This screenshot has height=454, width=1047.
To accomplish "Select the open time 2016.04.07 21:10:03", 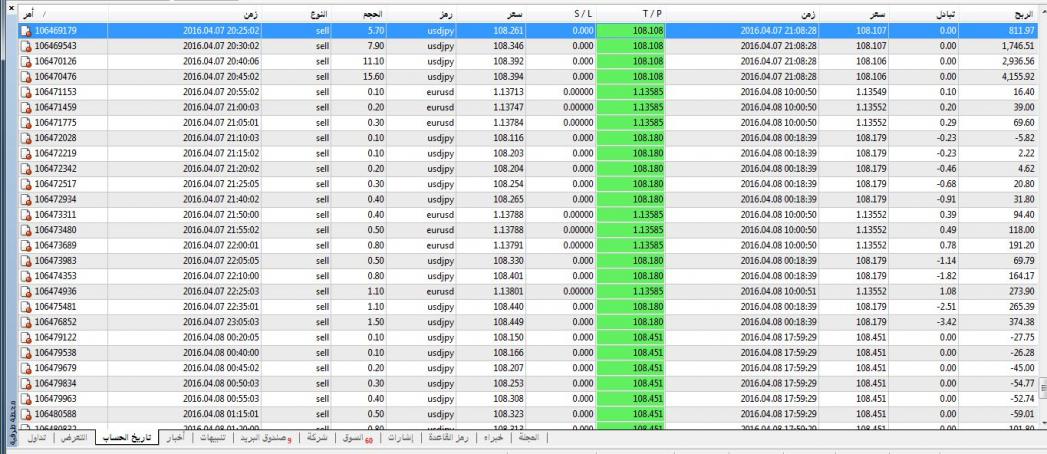I will pos(221,138).
